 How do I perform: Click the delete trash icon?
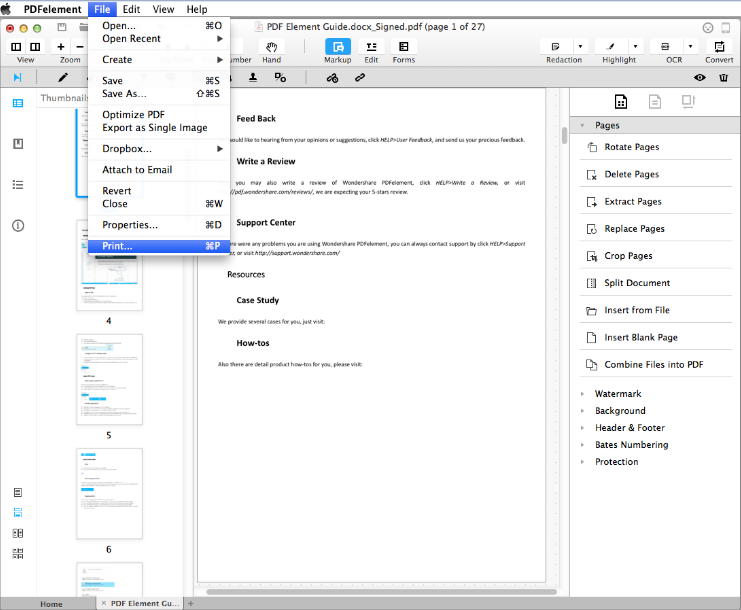[x=724, y=77]
